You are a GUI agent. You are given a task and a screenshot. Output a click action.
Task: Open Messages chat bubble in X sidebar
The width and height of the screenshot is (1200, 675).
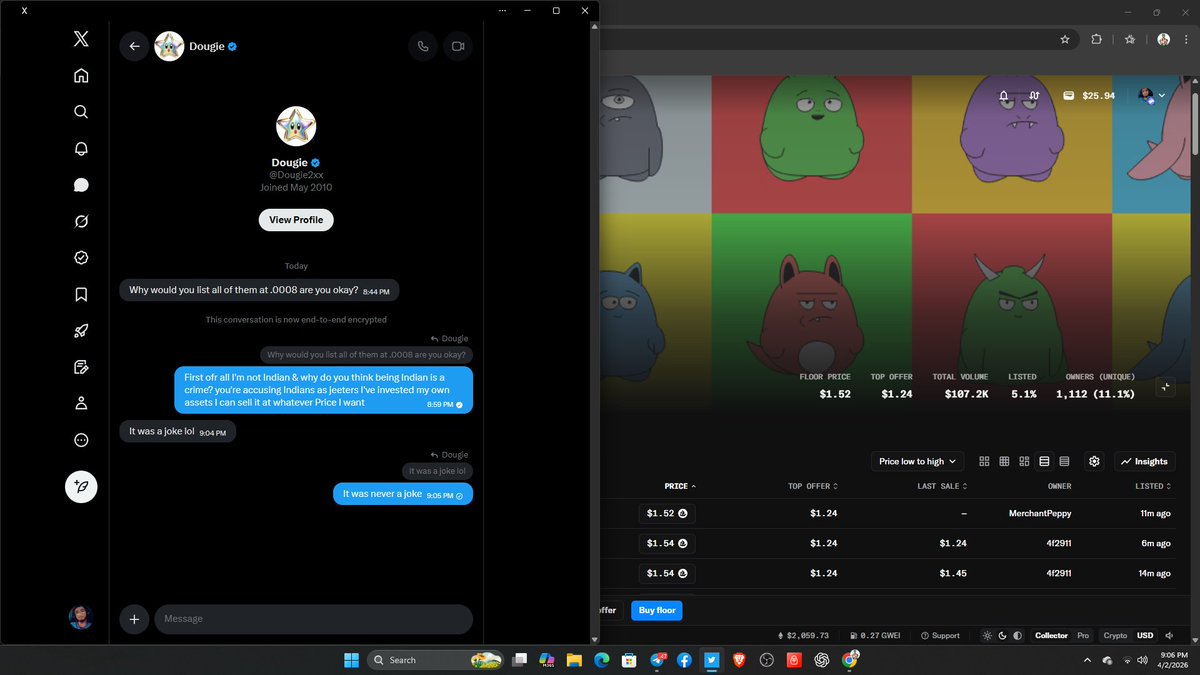pos(81,185)
